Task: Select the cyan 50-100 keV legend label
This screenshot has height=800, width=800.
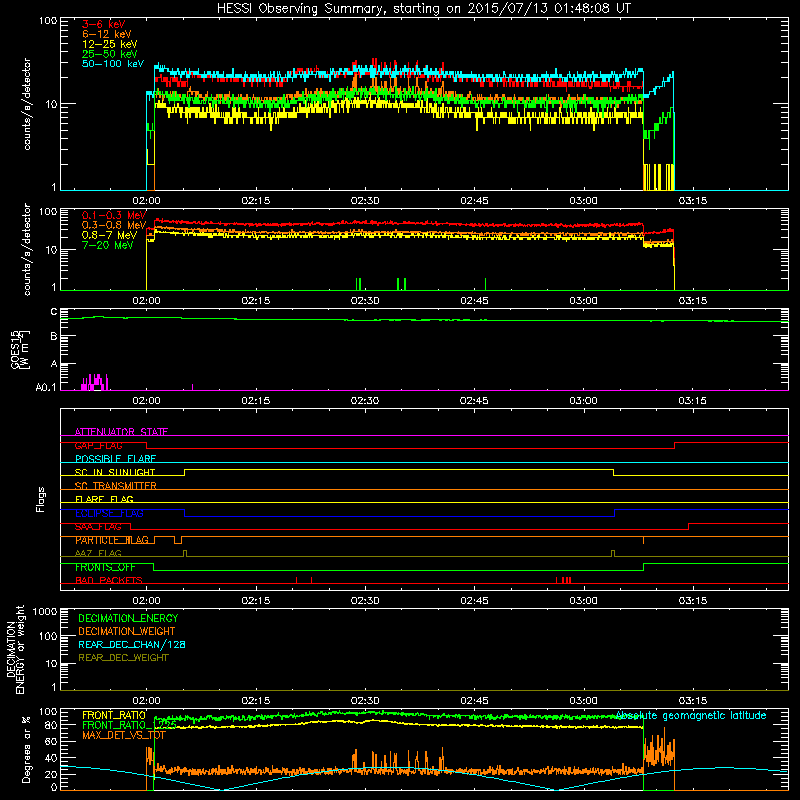Action: coord(113,63)
